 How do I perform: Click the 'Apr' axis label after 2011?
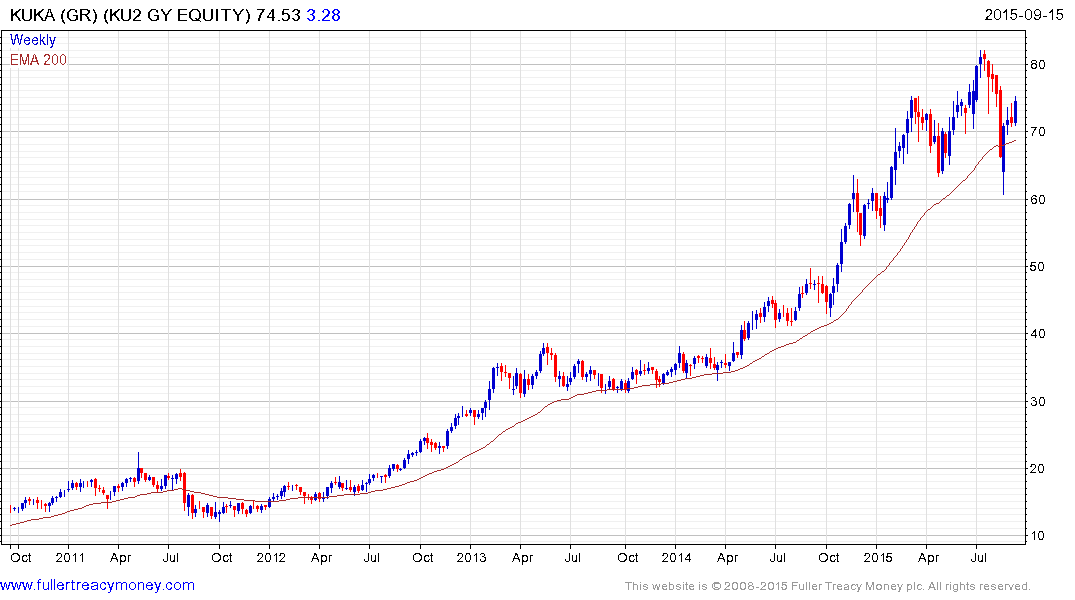click(120, 557)
